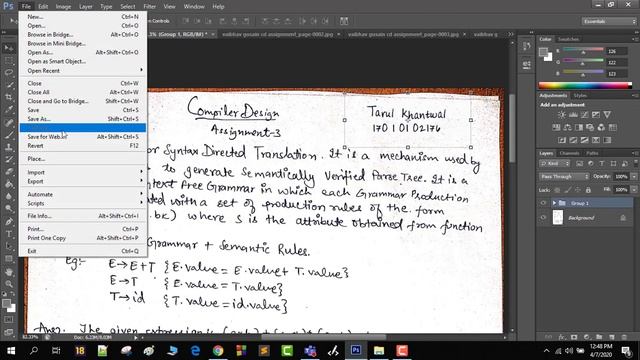Add a Brightness/Contrast adjustment

click(562, 115)
